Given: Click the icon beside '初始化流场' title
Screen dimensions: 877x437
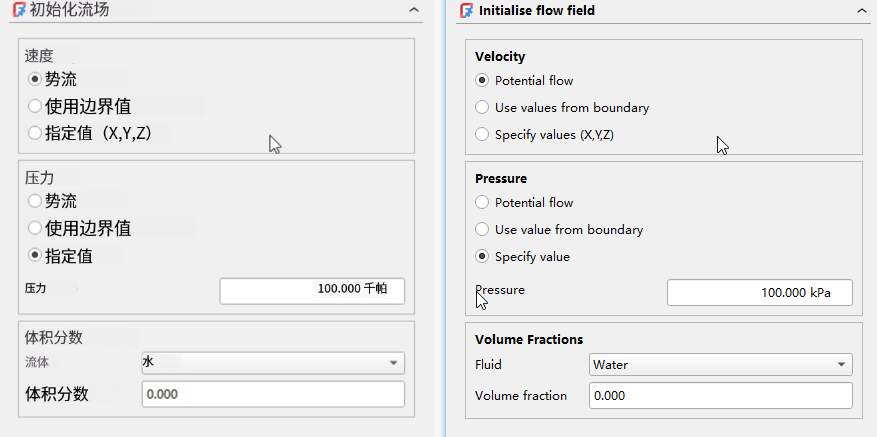Looking at the screenshot, I should [x=20, y=10].
